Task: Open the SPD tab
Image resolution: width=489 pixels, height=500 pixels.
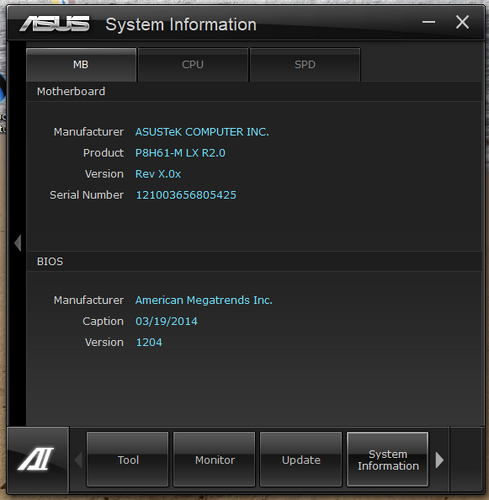Action: [x=305, y=65]
